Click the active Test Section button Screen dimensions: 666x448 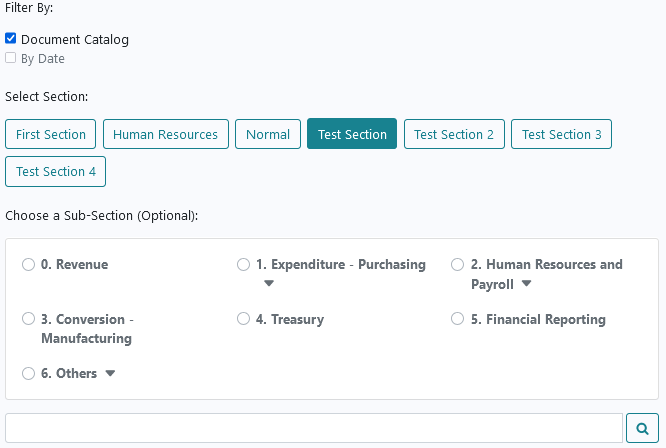[x=352, y=134]
